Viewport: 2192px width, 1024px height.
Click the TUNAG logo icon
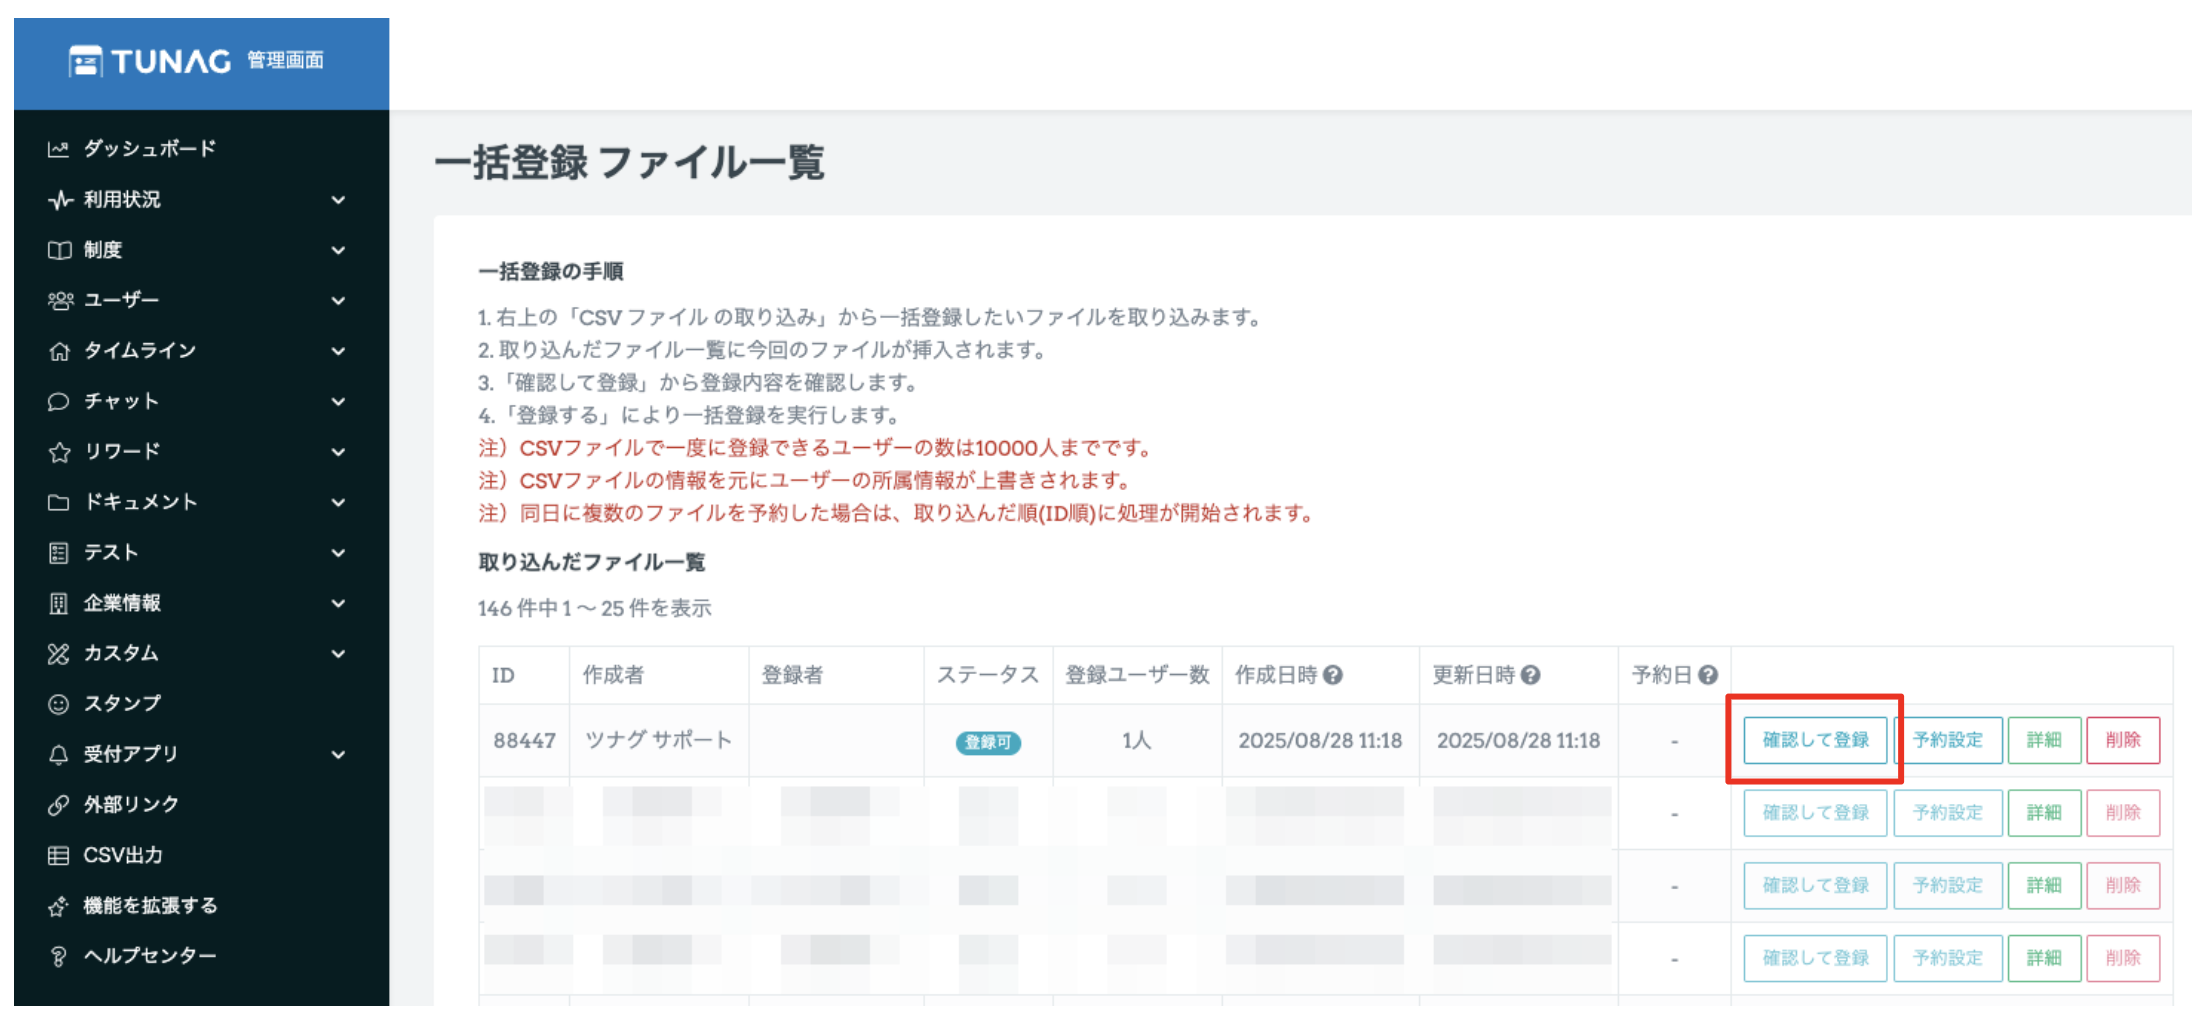click(x=85, y=62)
